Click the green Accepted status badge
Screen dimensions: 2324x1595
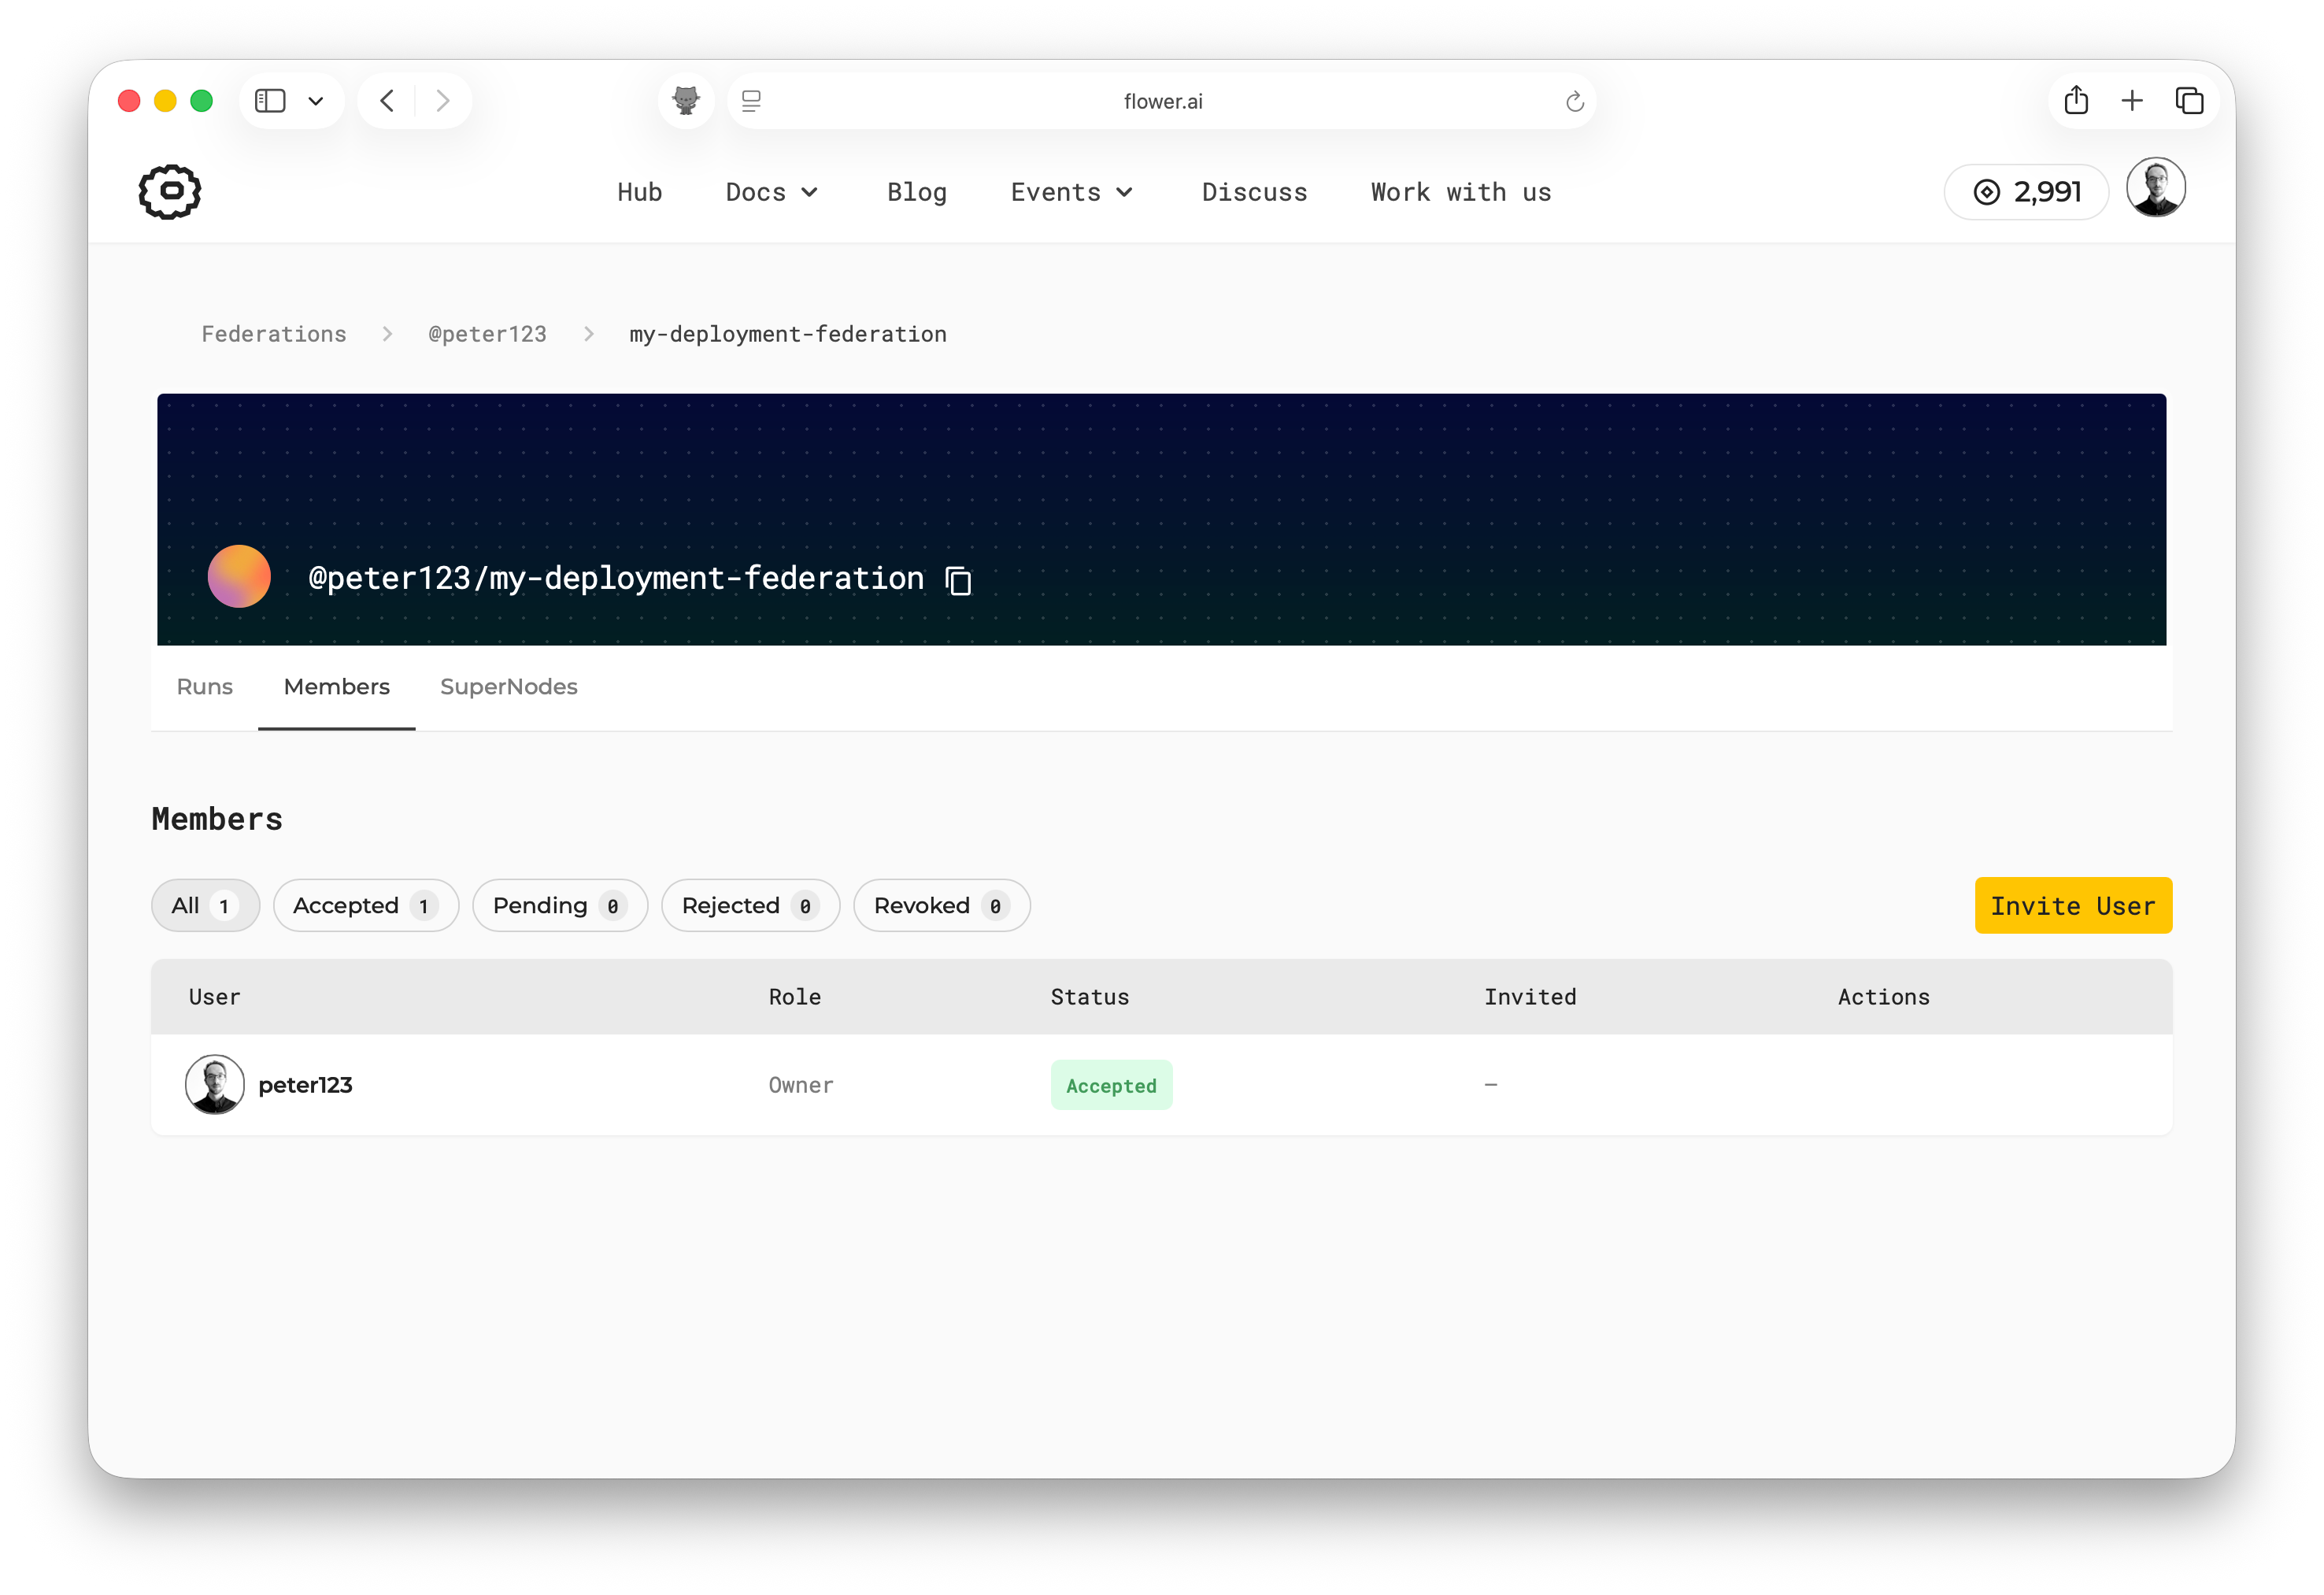(x=1111, y=1085)
